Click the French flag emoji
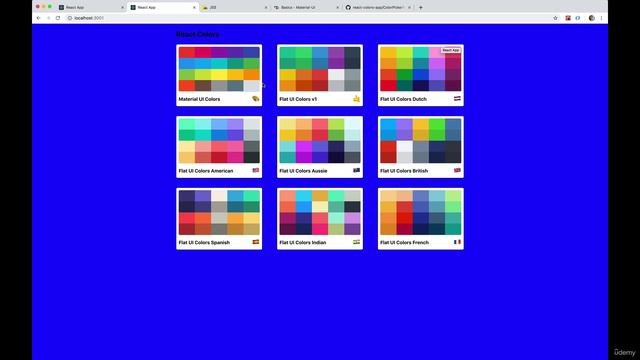 [x=457, y=242]
